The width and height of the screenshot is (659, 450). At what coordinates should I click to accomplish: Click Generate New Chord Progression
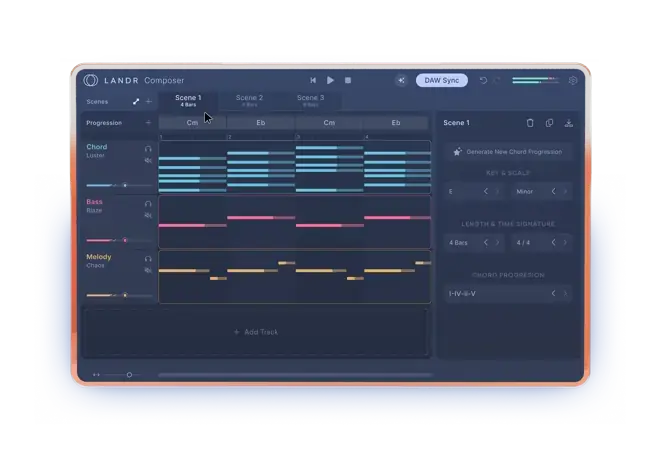508,152
